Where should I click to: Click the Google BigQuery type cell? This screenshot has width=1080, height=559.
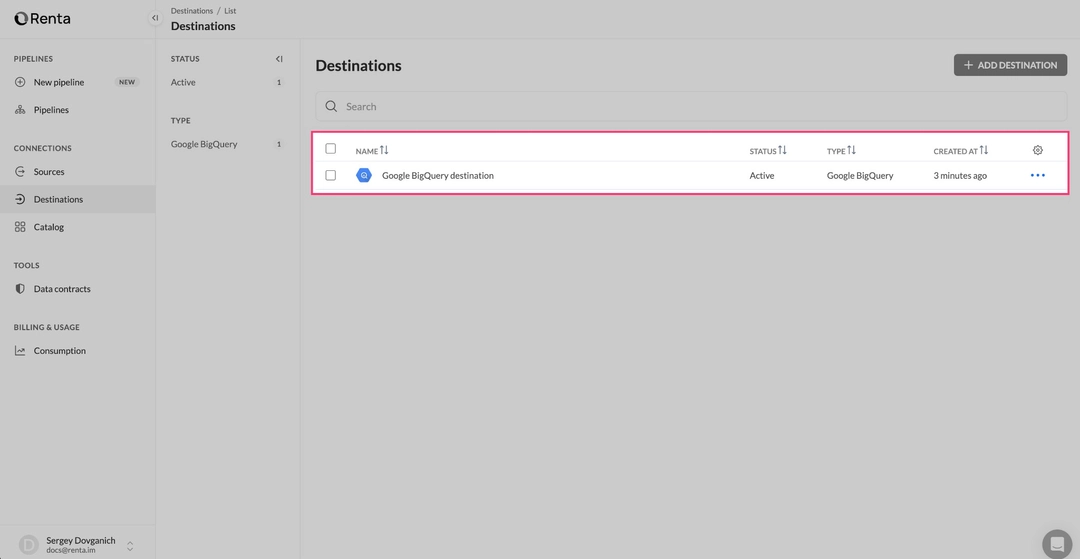tap(860, 176)
